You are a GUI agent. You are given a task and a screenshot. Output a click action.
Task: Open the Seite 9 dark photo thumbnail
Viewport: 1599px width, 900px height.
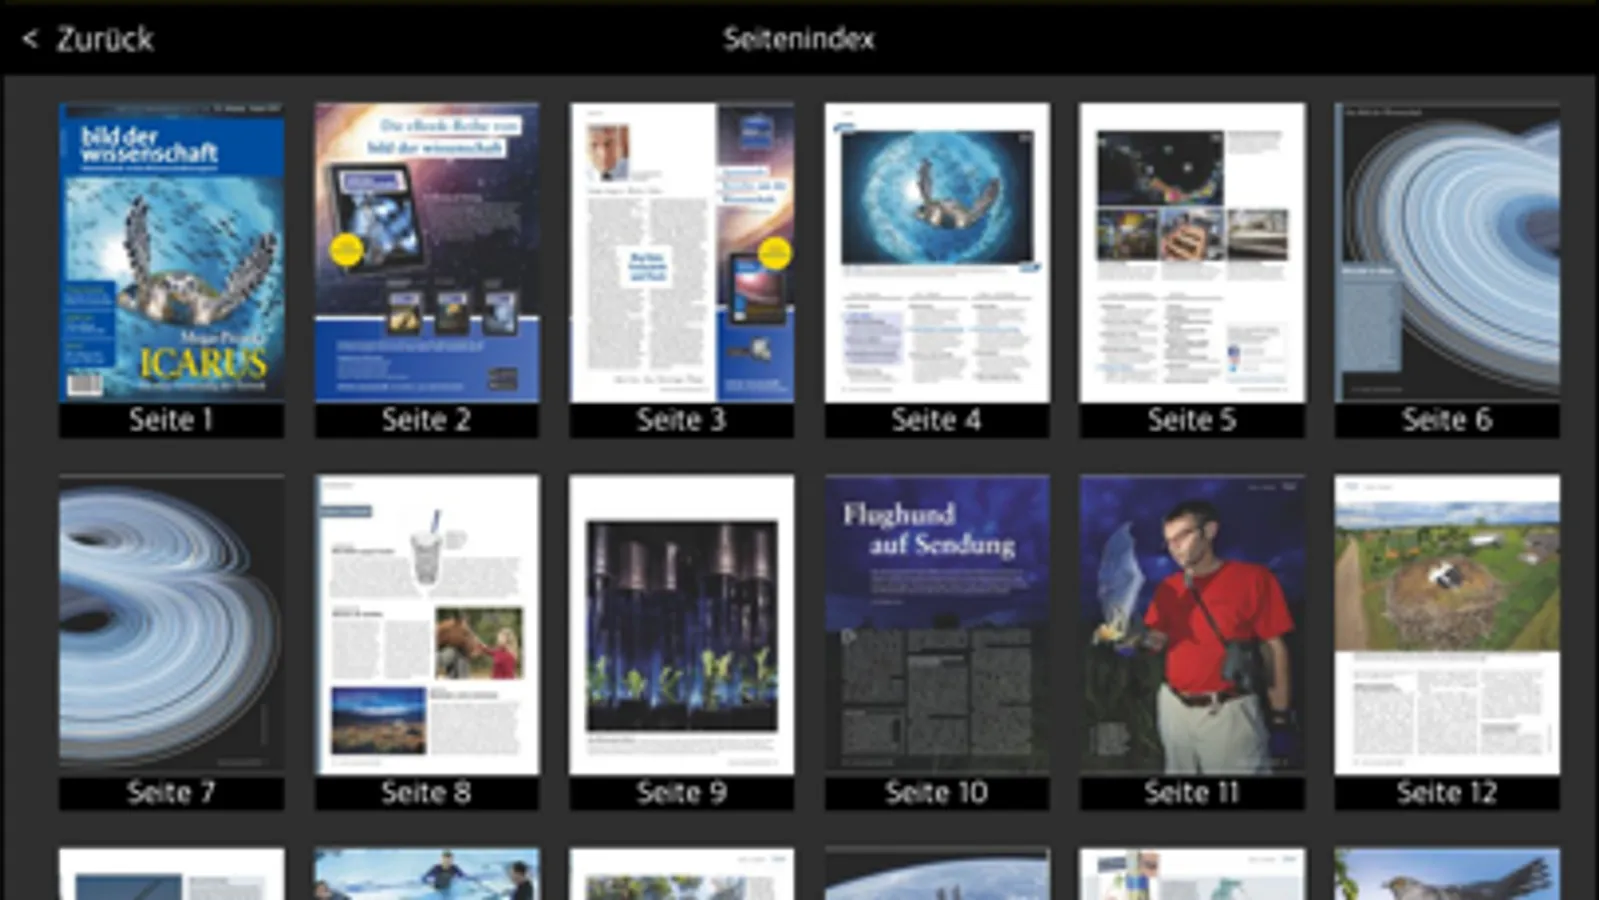[682, 625]
